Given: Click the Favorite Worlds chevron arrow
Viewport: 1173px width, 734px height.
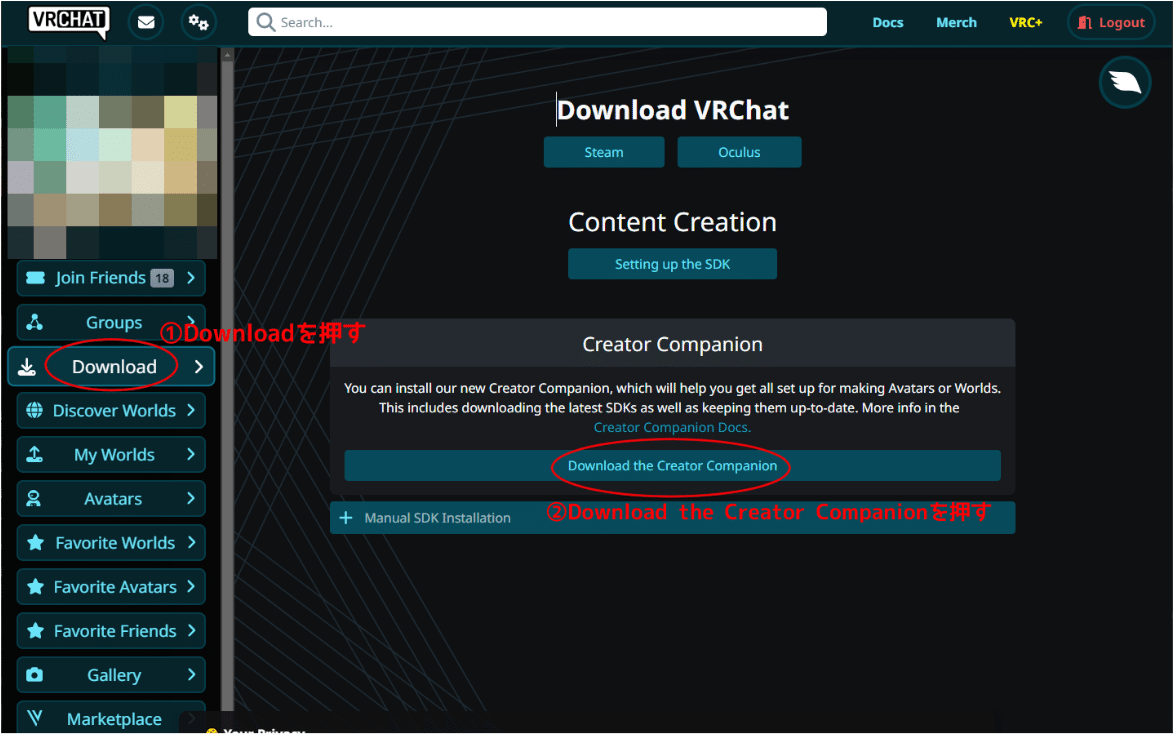Looking at the screenshot, I should pyautogui.click(x=191, y=542).
